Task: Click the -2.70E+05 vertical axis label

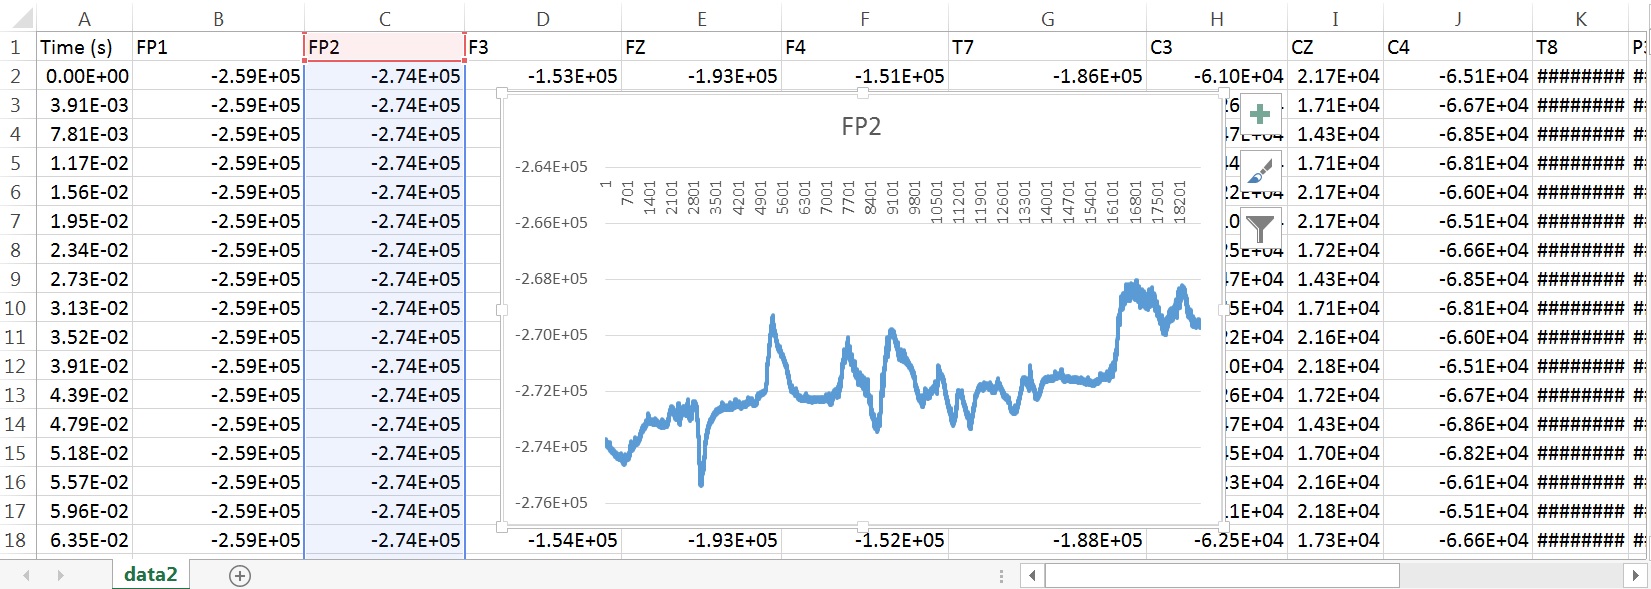Action: tap(551, 335)
